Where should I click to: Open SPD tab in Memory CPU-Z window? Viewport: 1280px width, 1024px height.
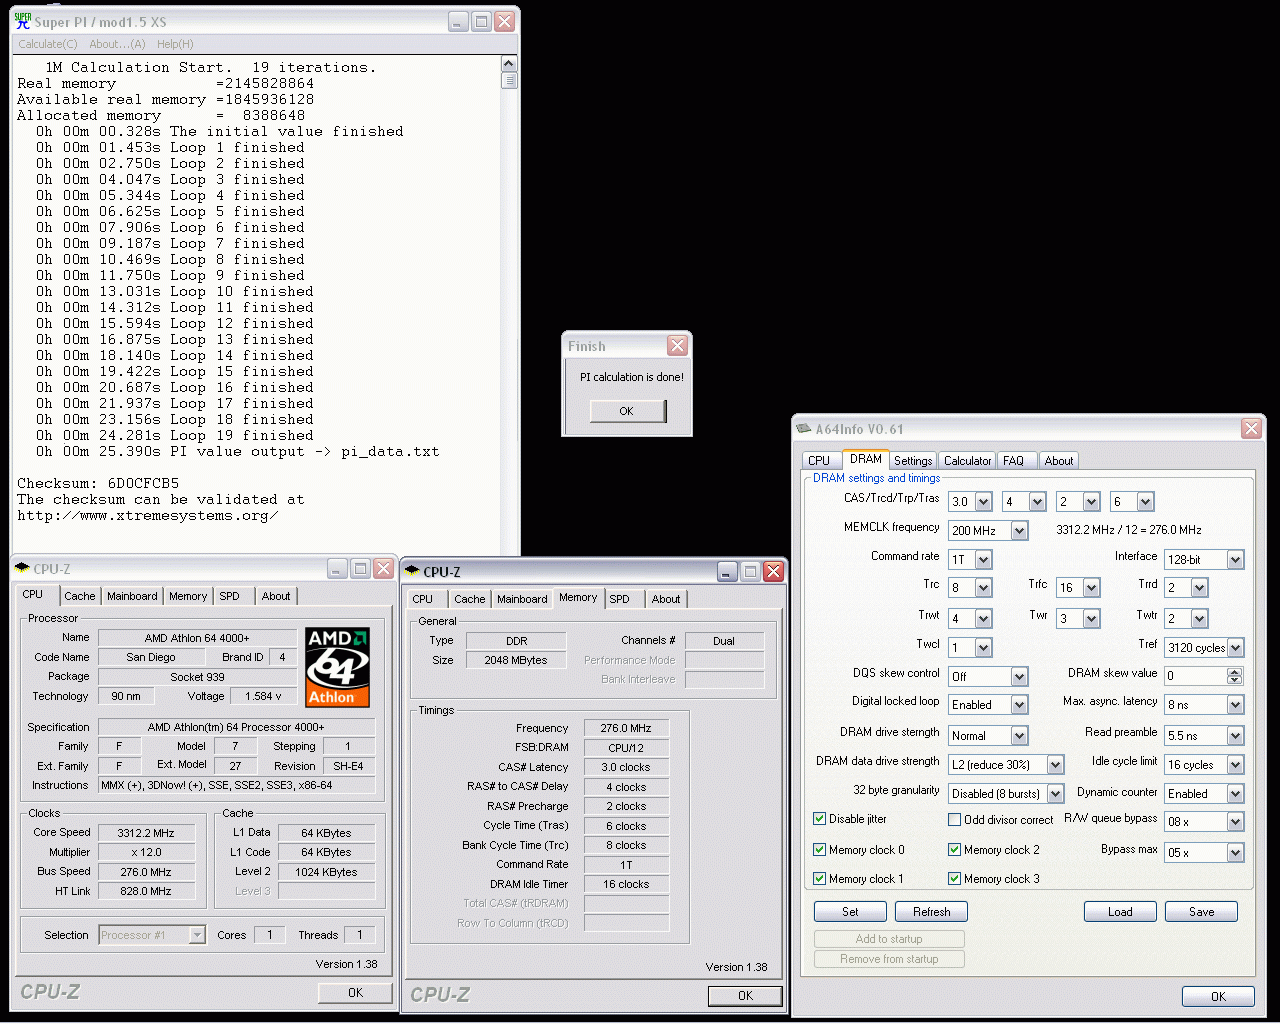[620, 599]
